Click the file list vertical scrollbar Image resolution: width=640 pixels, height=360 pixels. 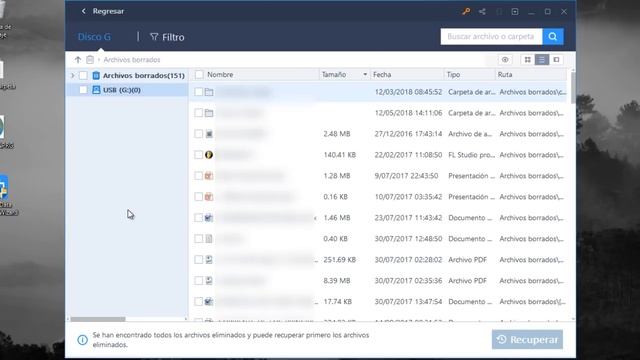[x=573, y=88]
